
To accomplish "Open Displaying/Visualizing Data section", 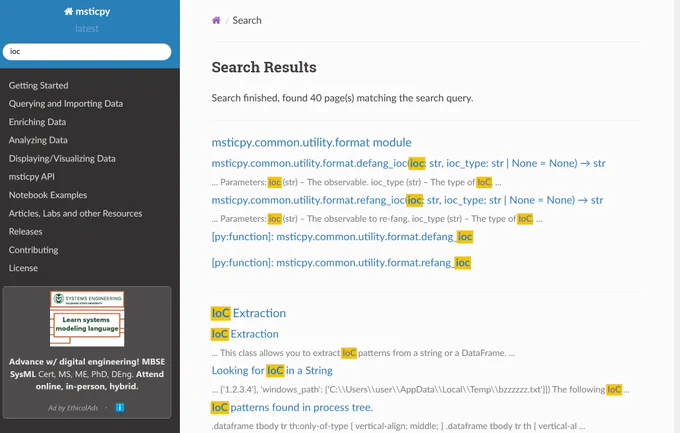I will pos(62,158).
